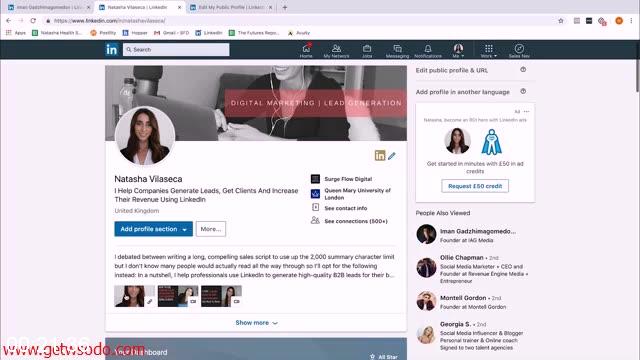Click Request £50 credit button

(x=475, y=186)
